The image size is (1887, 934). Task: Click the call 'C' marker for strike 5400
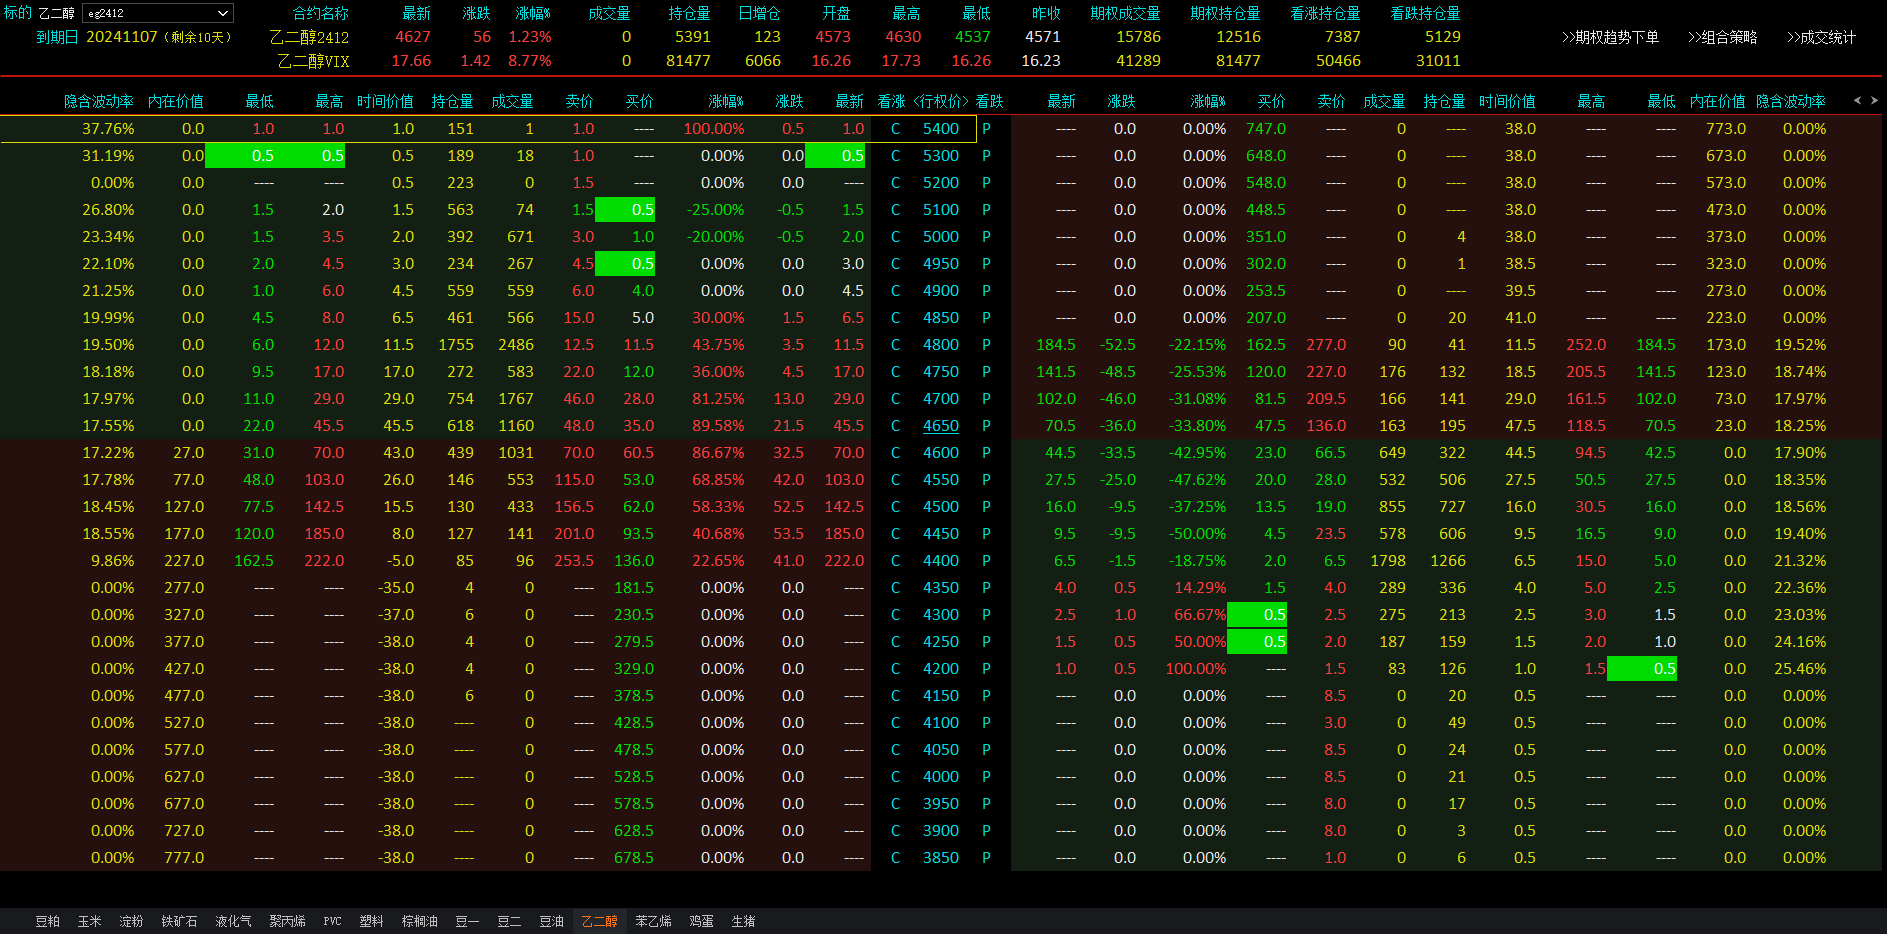pyautogui.click(x=895, y=129)
